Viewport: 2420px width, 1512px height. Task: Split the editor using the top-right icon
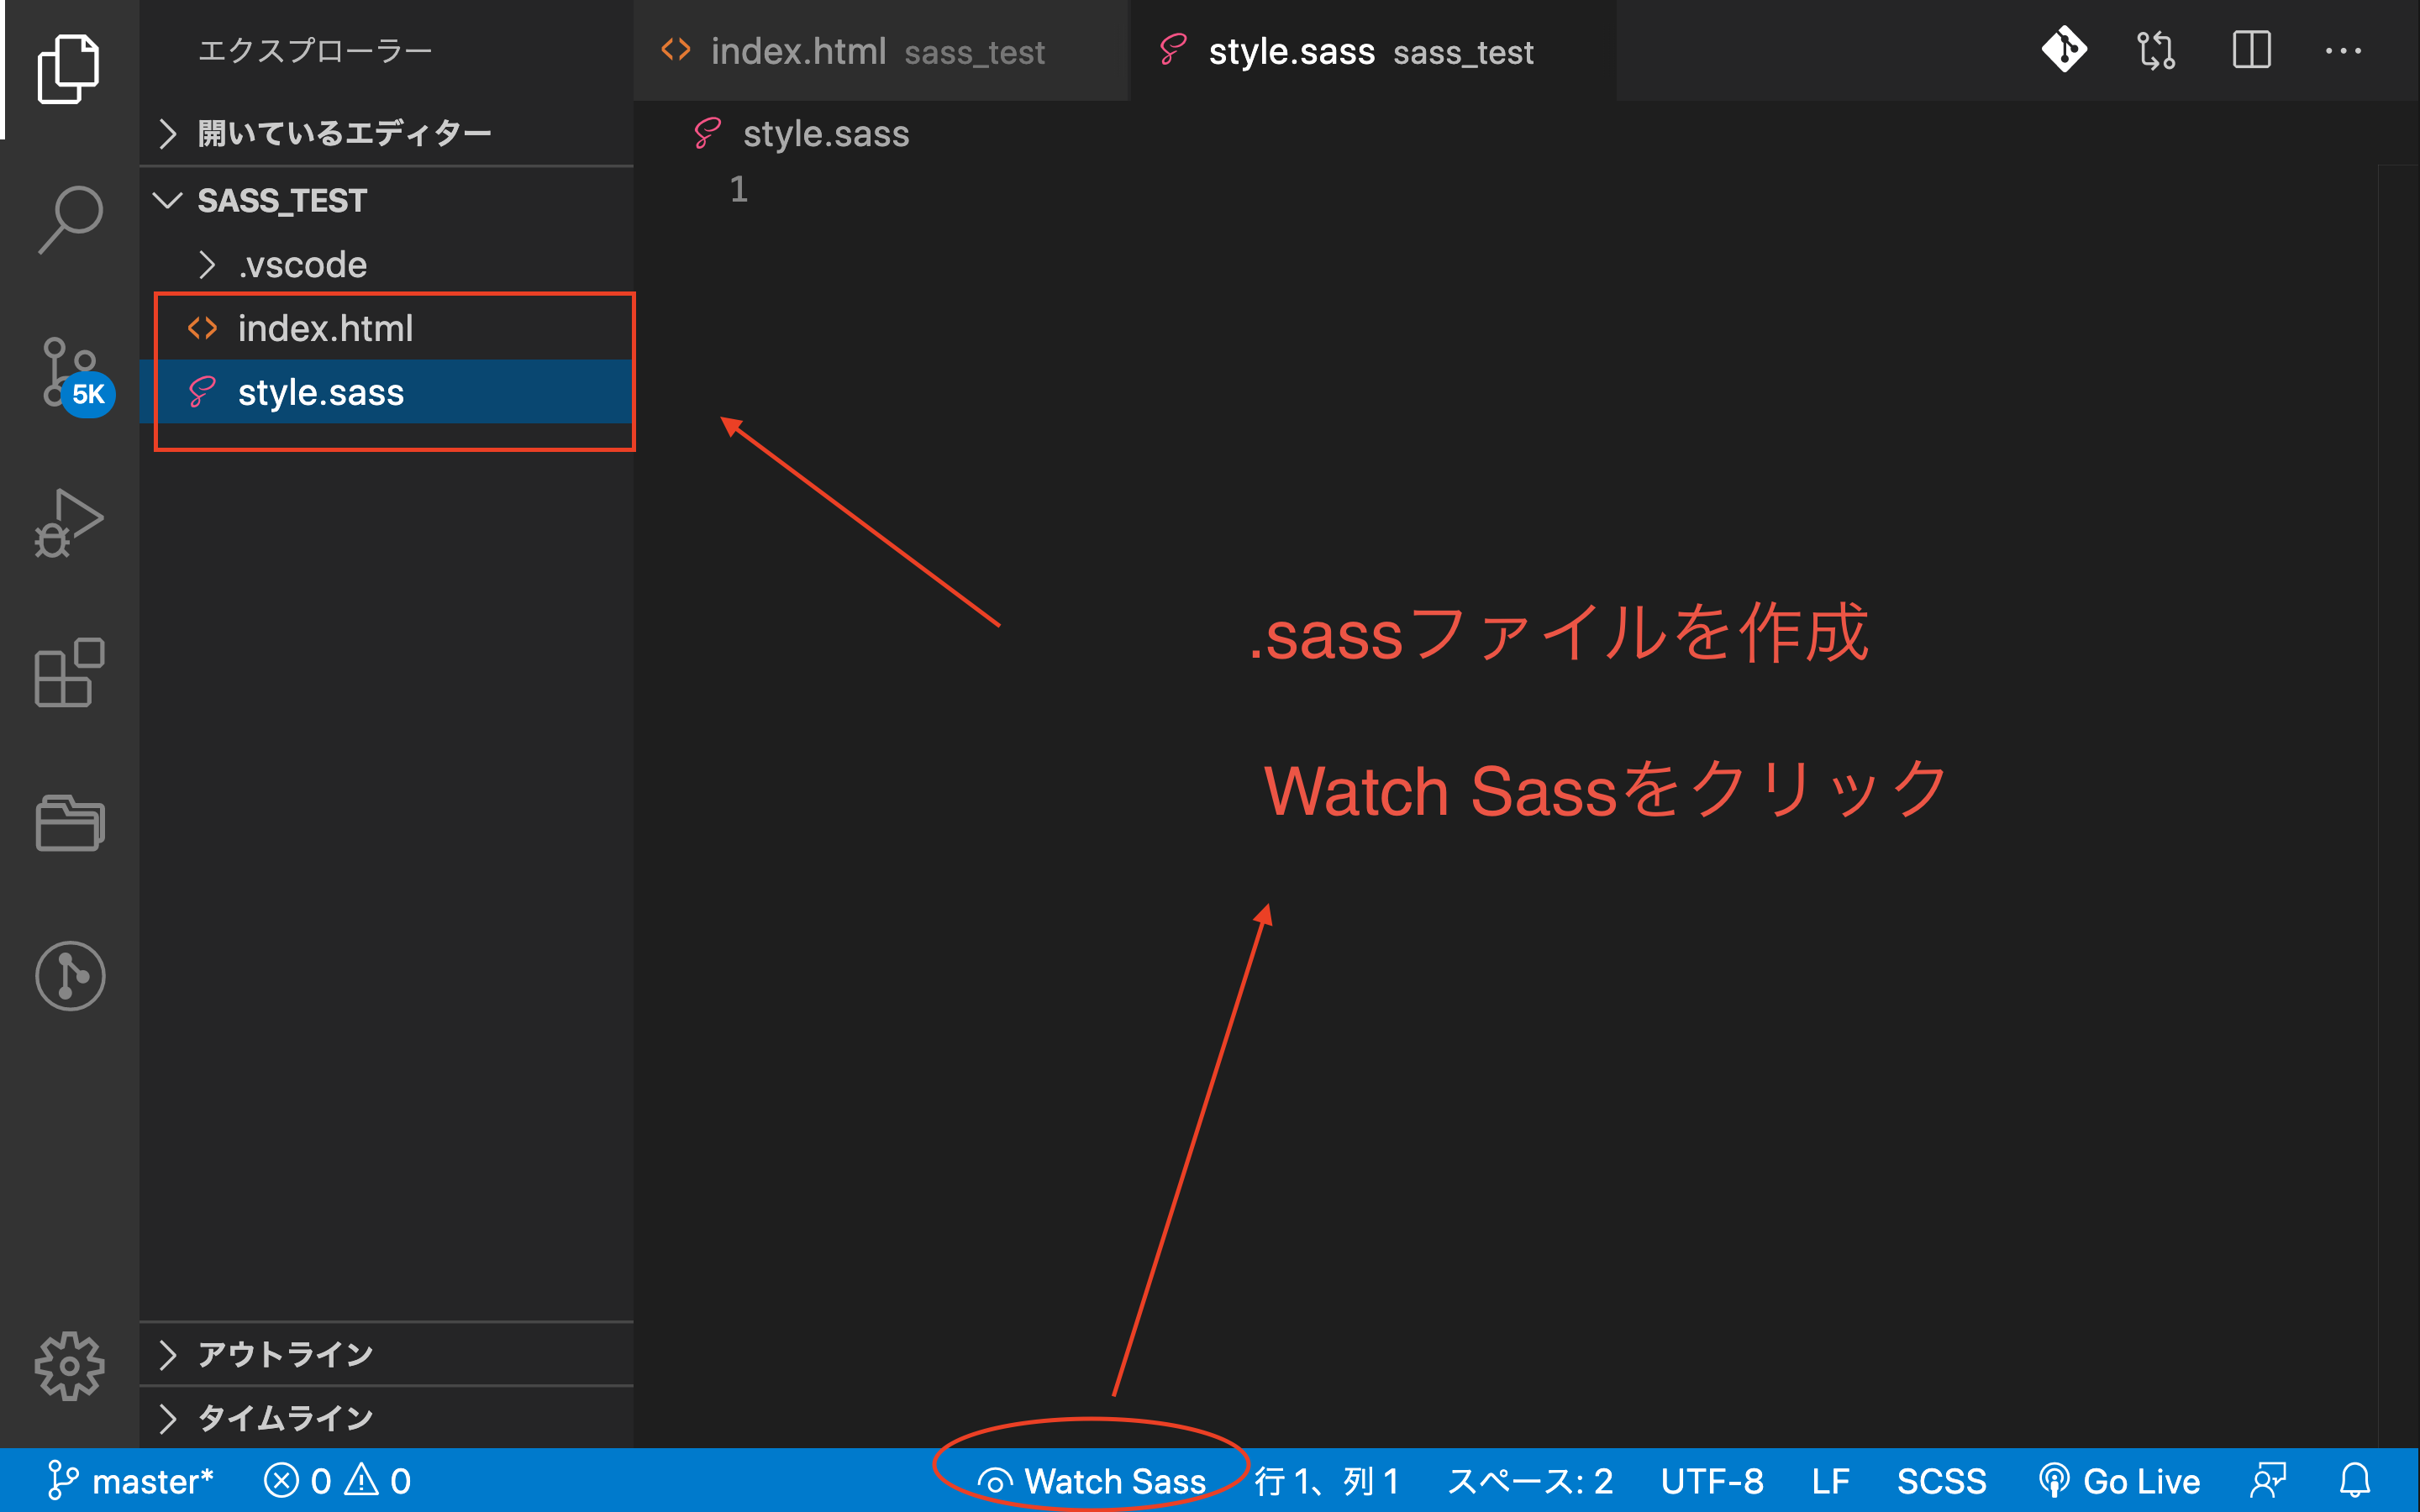pos(2251,49)
